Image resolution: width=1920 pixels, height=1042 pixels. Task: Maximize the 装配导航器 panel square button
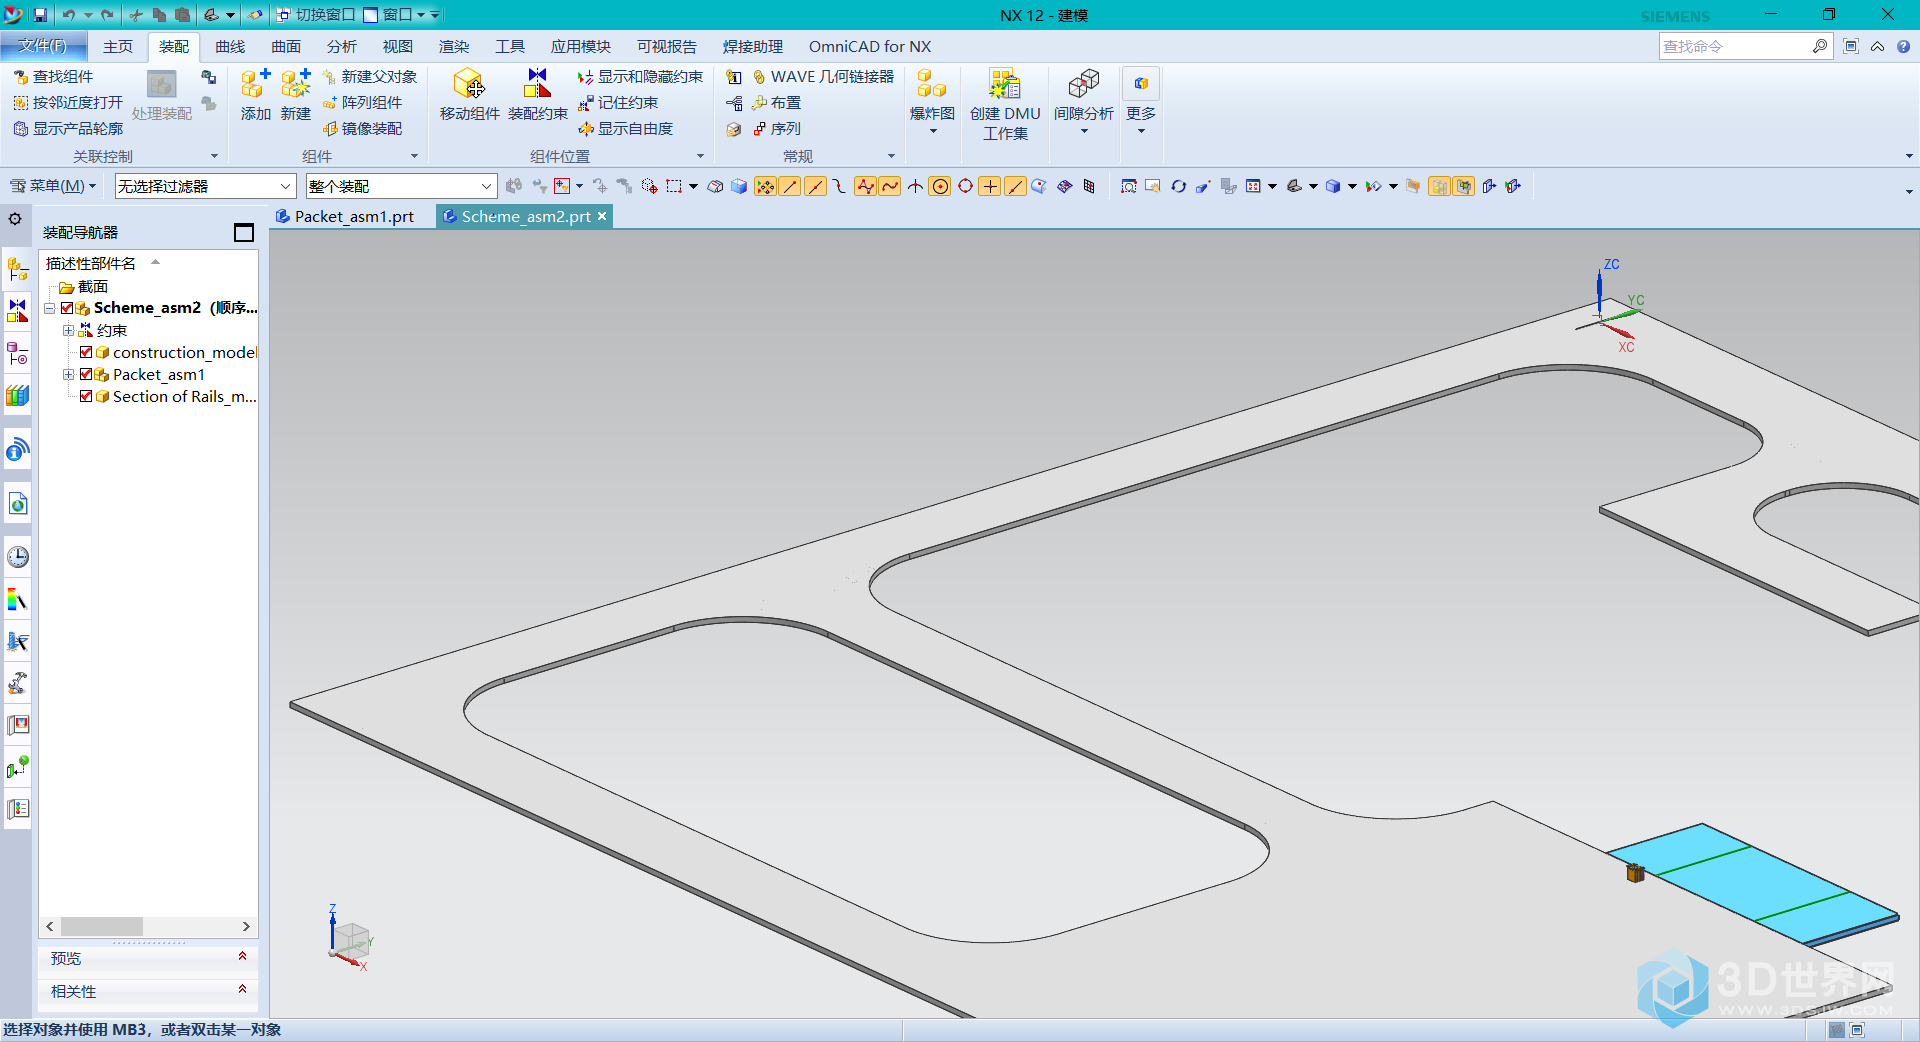[244, 232]
